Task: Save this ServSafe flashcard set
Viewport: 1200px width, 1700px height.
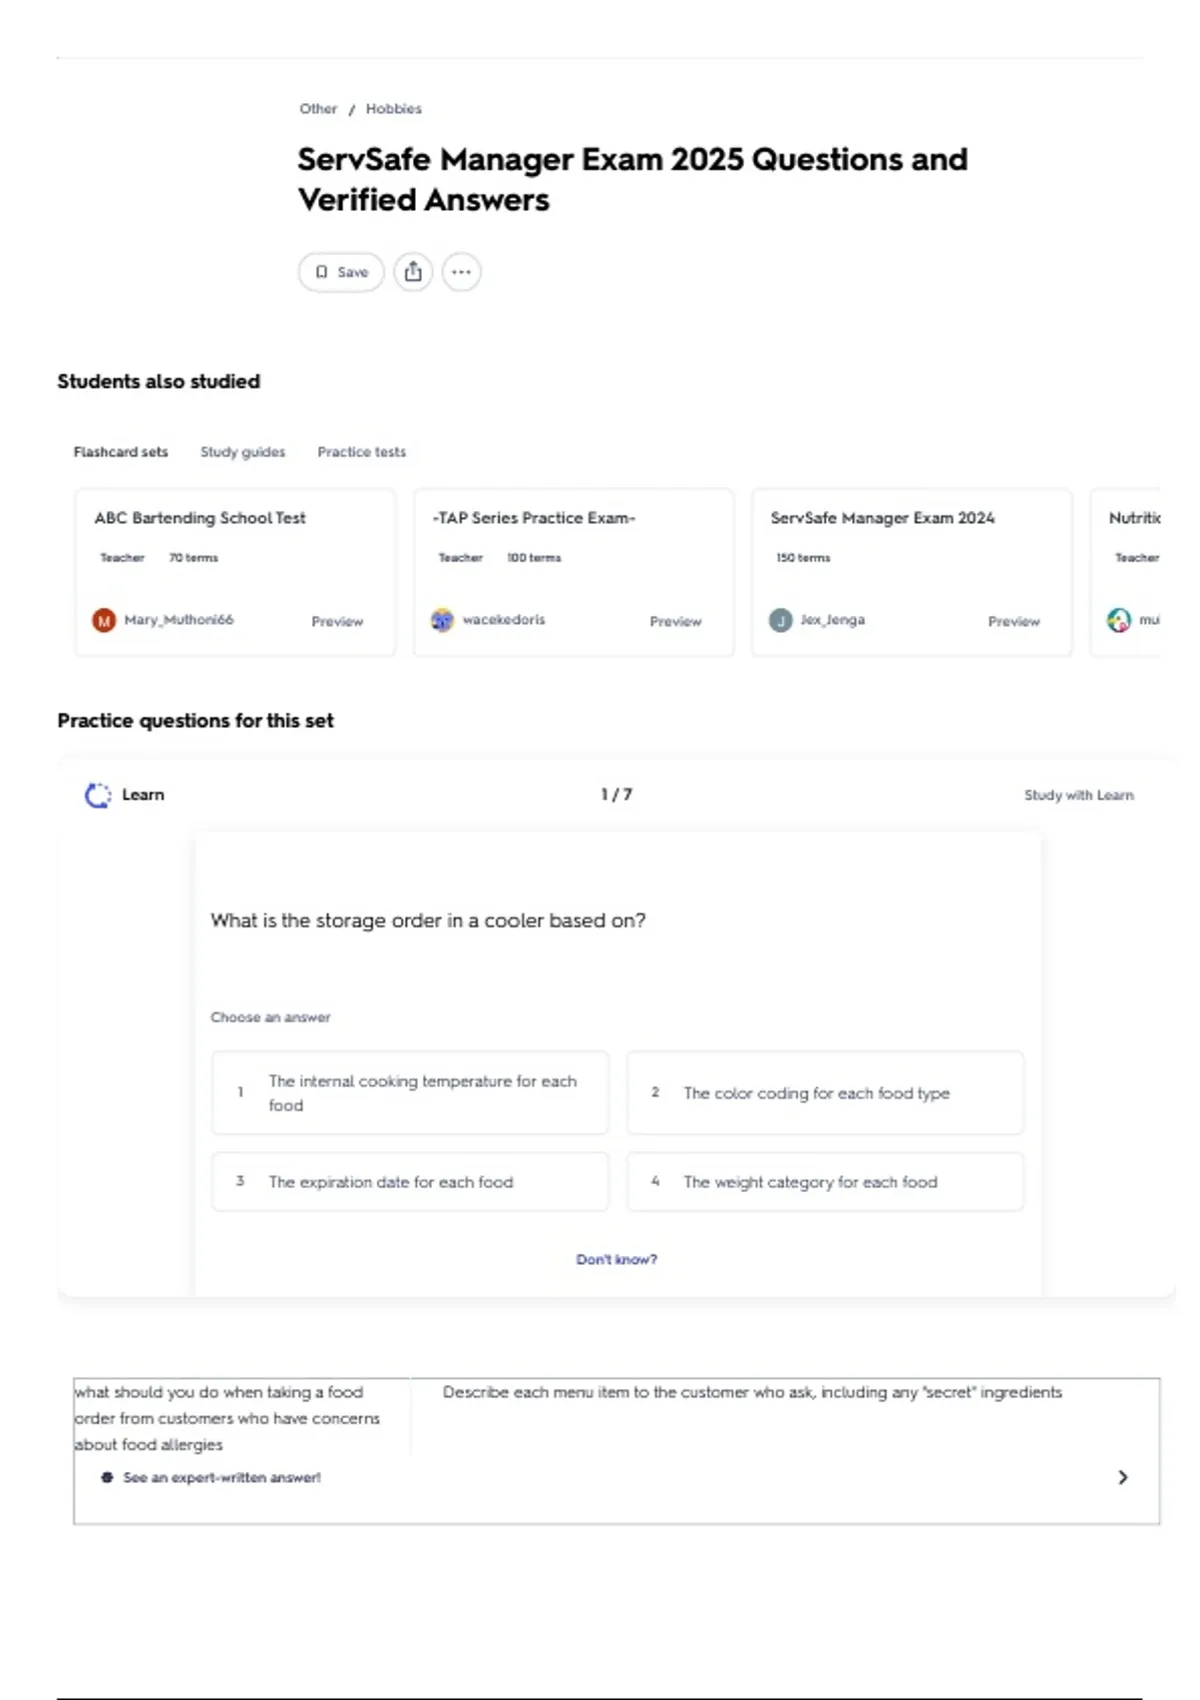Action: 341,272
